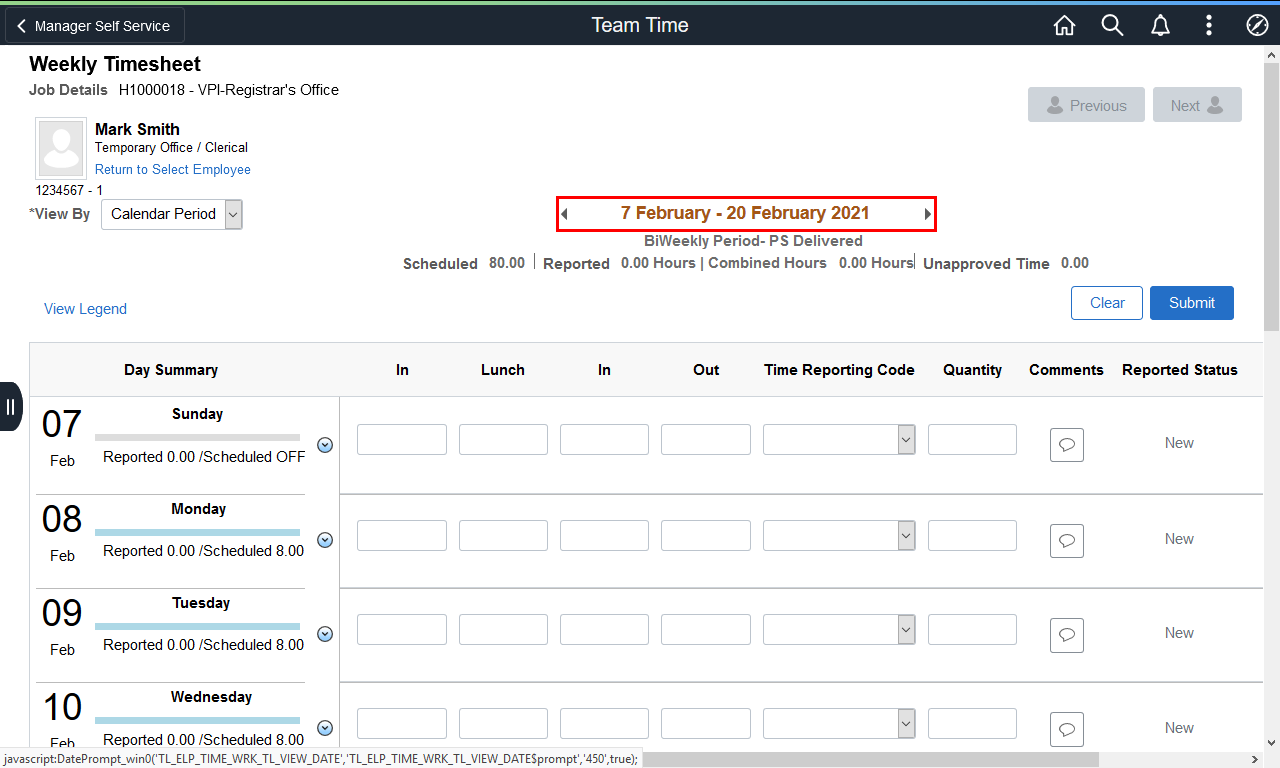Expand the left side panel handle
Screen dimensions: 1280x768
click(x=10, y=406)
